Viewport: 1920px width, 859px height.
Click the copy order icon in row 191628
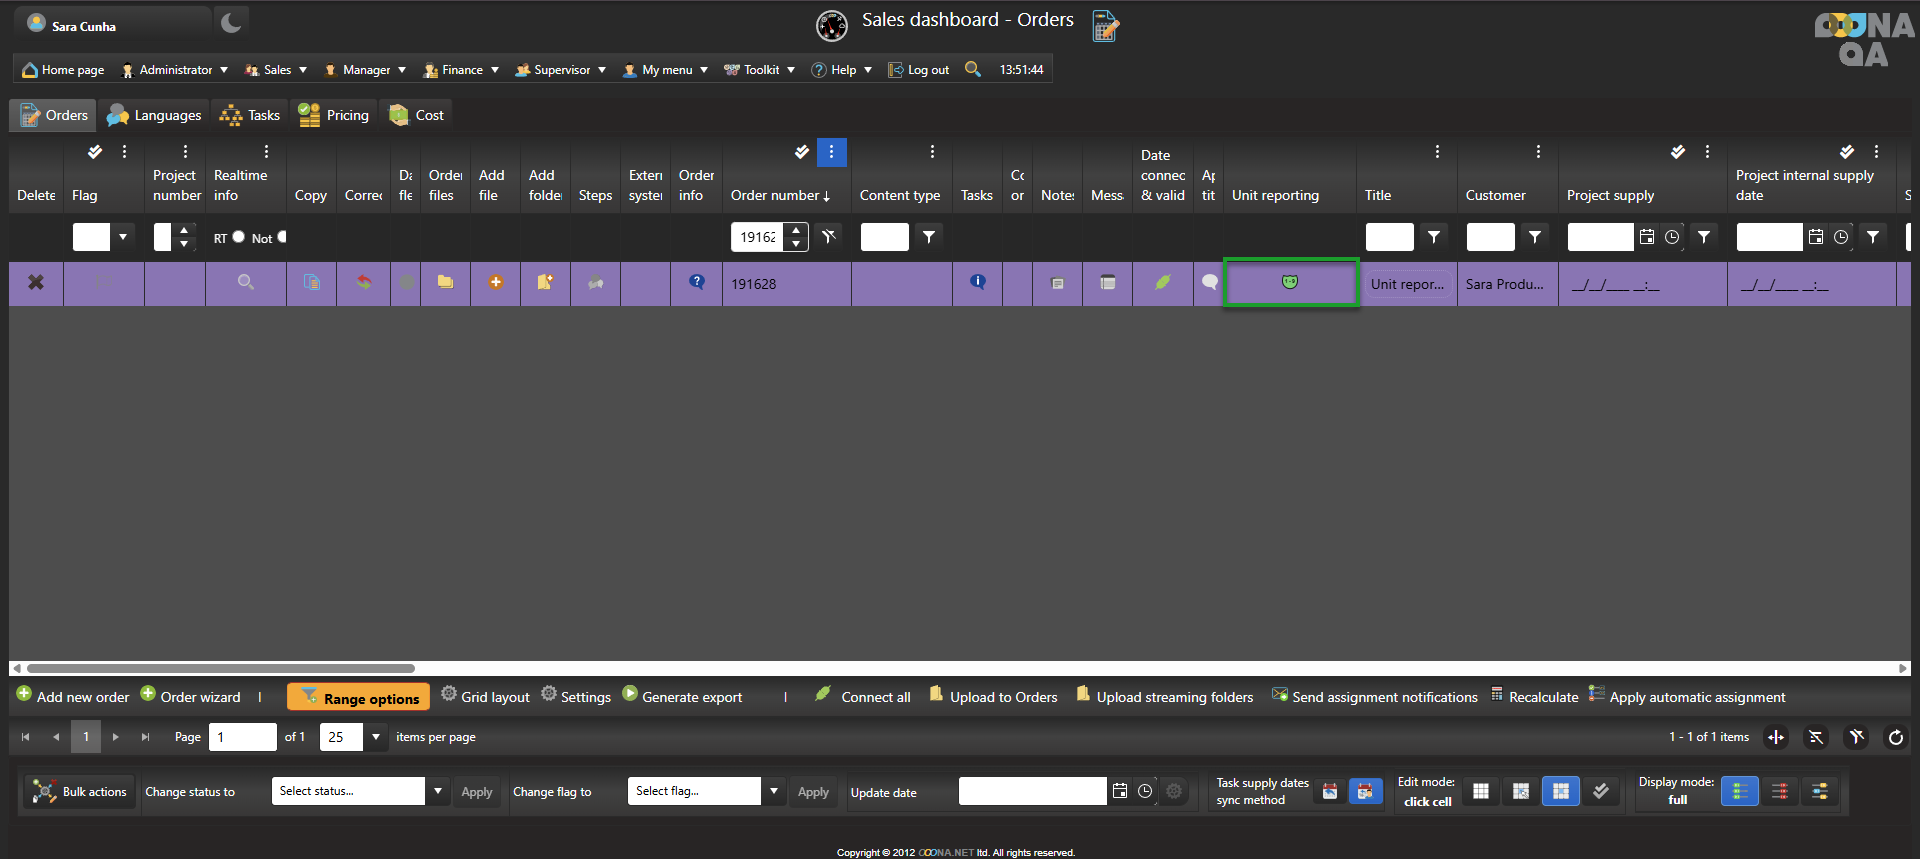click(x=311, y=283)
